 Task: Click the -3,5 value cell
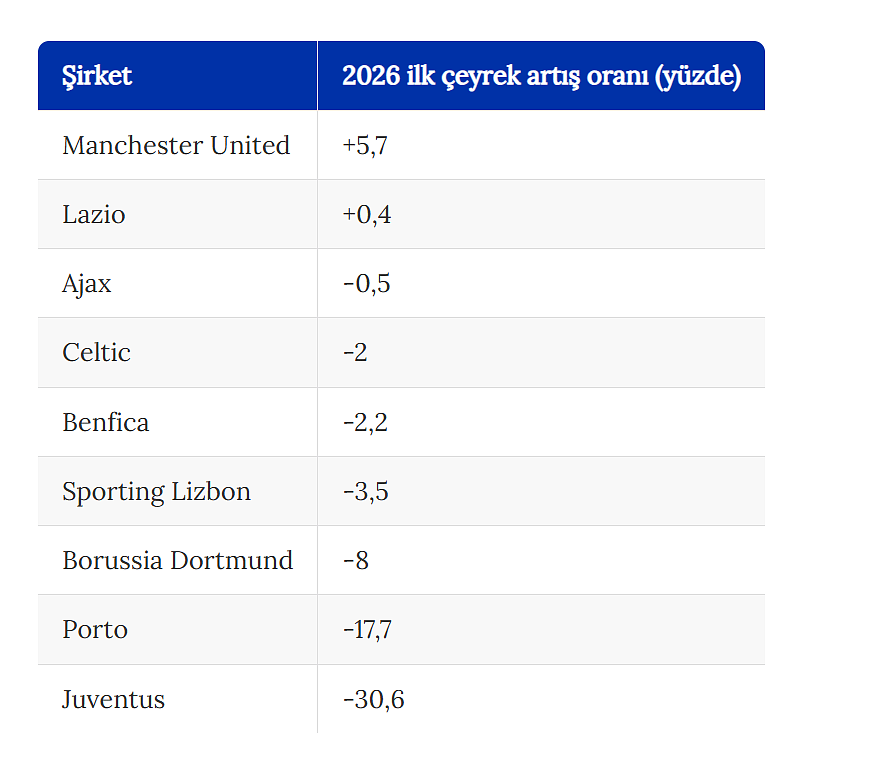[x=365, y=491]
